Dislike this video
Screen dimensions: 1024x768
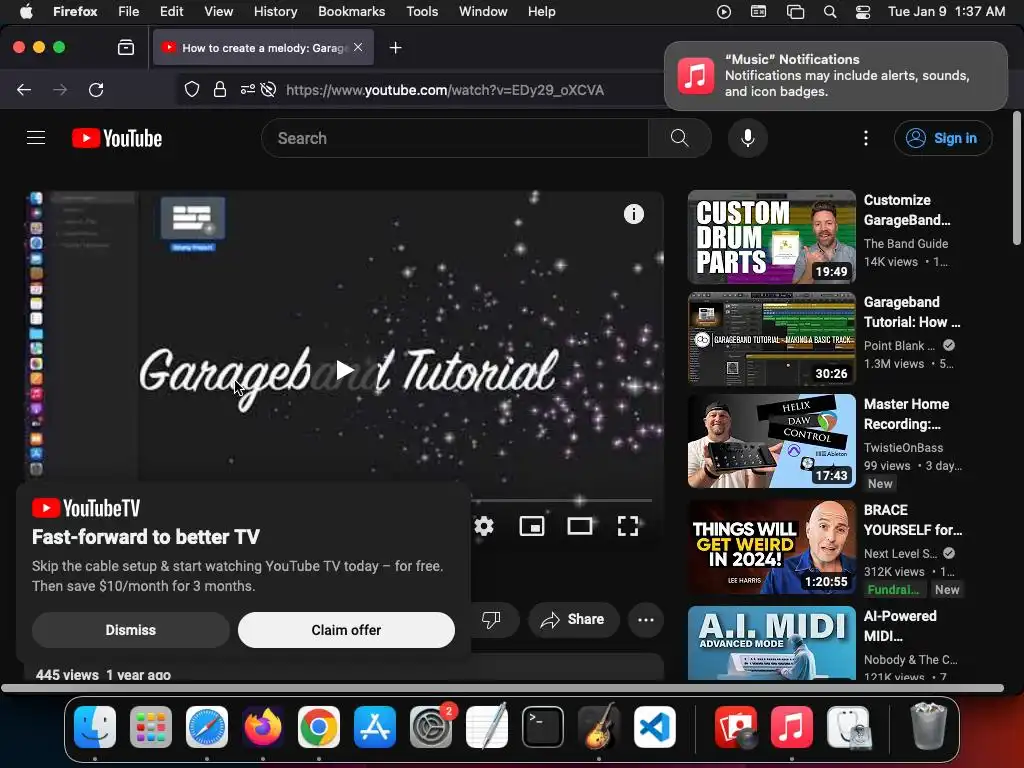pos(491,619)
